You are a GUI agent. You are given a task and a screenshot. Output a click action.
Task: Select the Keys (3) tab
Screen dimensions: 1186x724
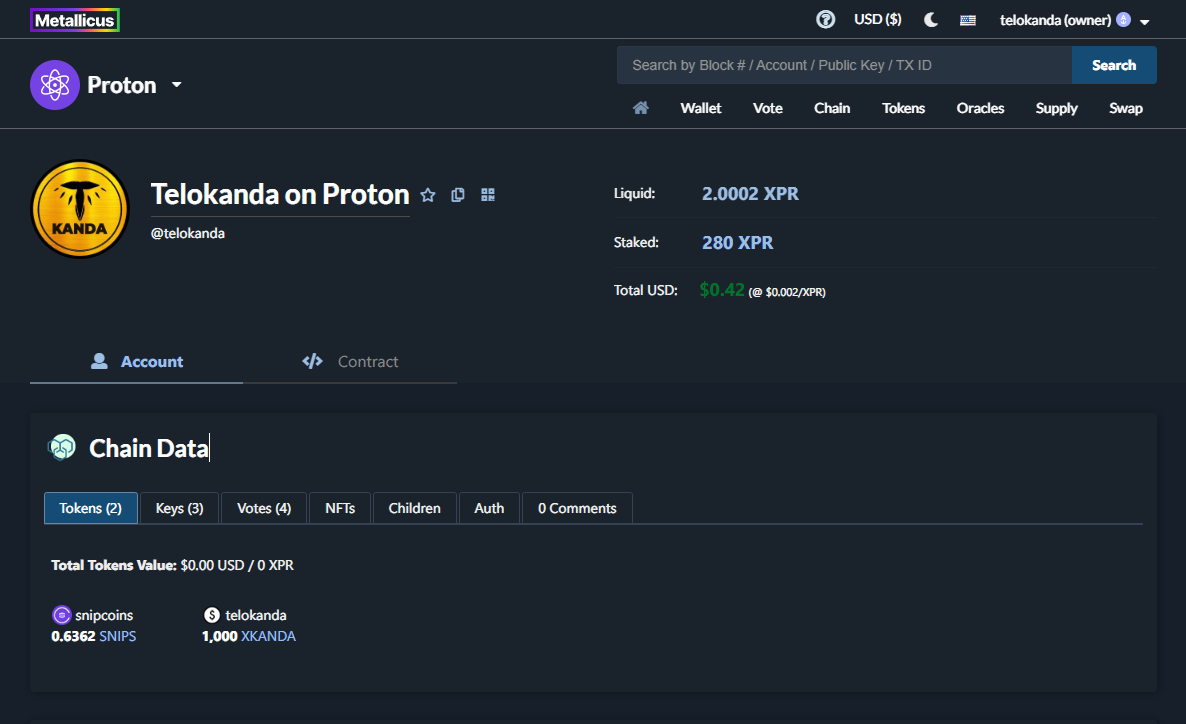[179, 508]
